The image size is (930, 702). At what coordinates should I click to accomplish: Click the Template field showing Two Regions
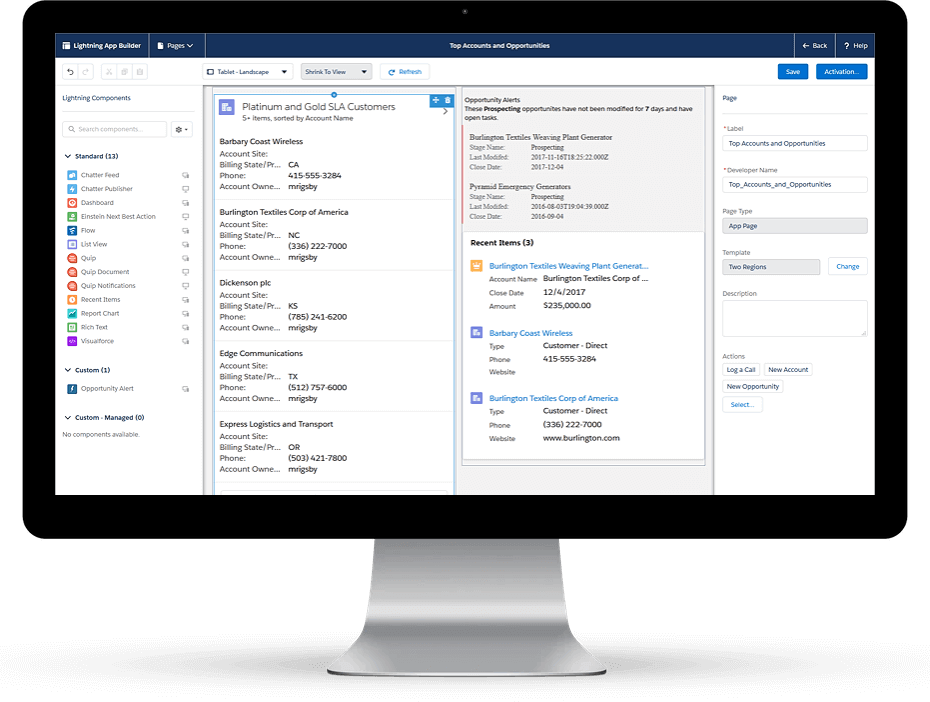click(771, 267)
